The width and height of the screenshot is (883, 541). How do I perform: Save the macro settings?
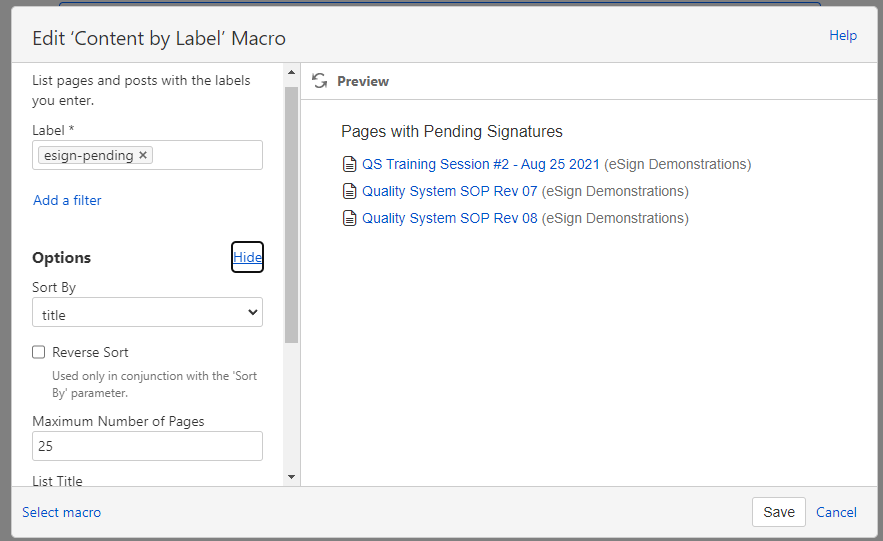[778, 512]
